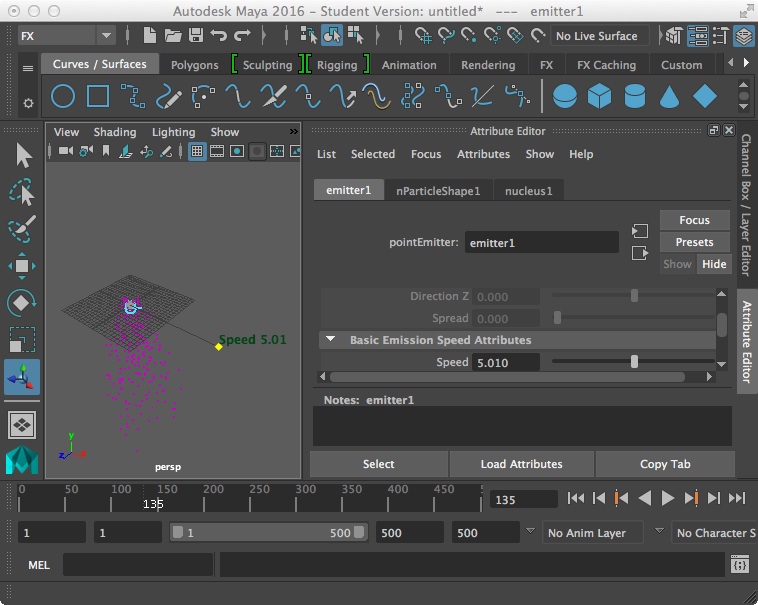Click the Script Editor icon
Viewport: 758px width, 605px height.
(x=740, y=564)
